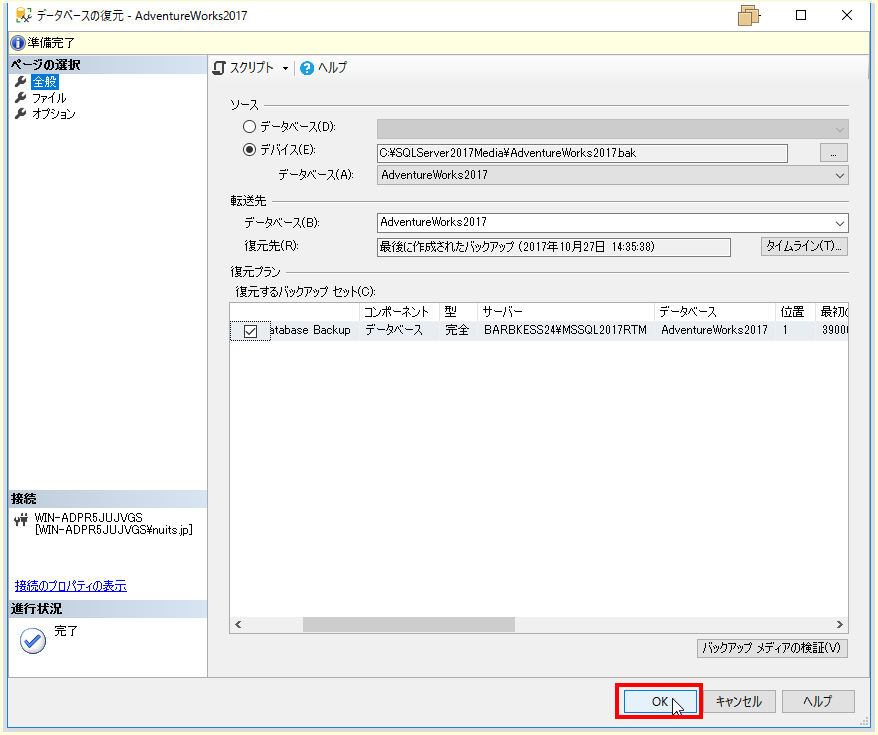Maximize the restore database dialog
This screenshot has width=878, height=735.
tap(801, 15)
